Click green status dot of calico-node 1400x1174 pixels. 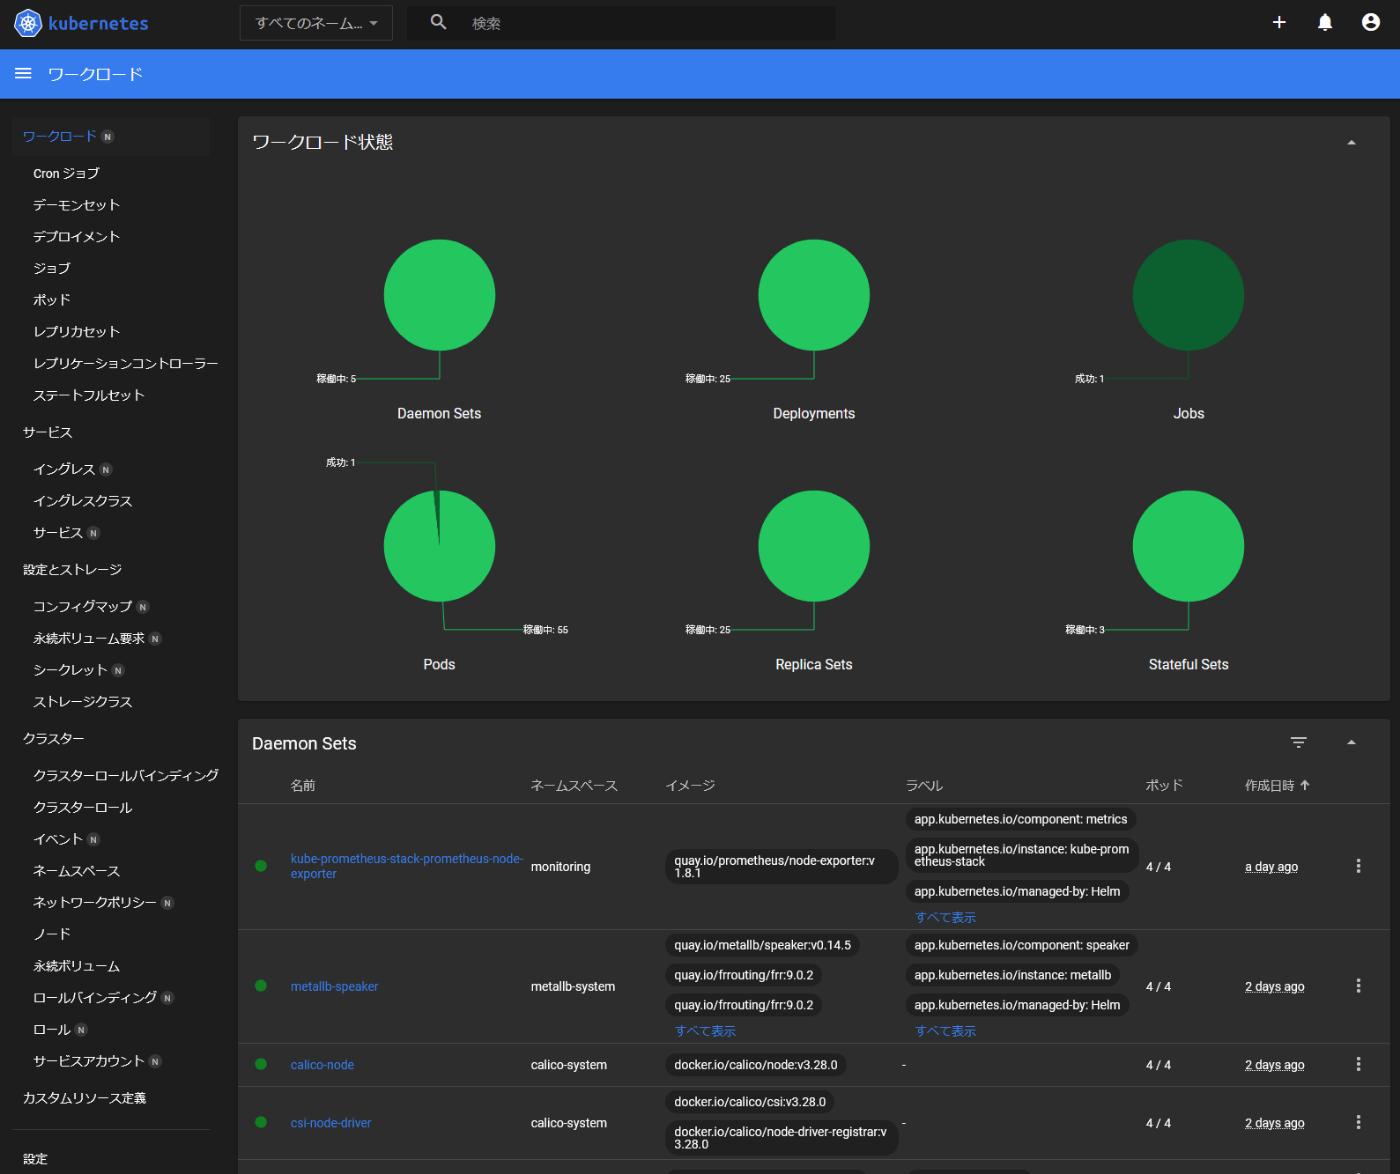pyautogui.click(x=261, y=1064)
